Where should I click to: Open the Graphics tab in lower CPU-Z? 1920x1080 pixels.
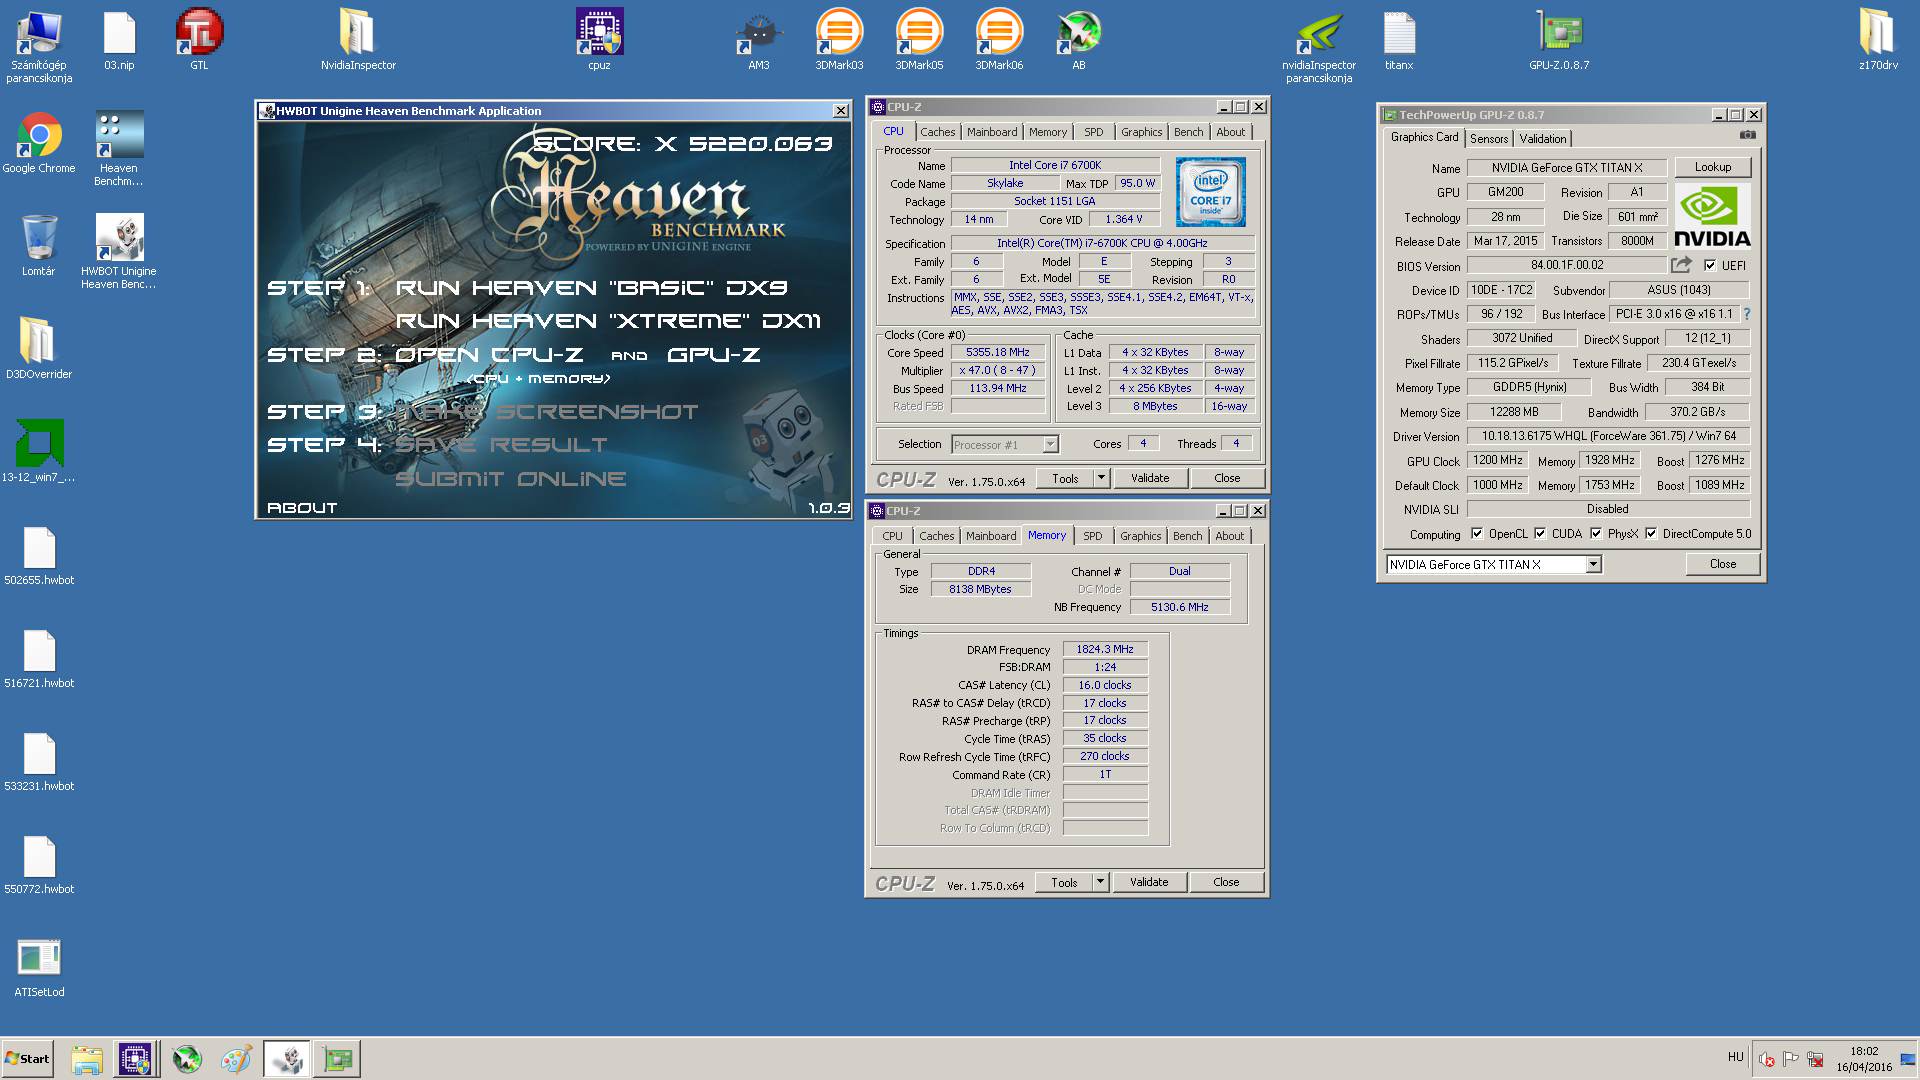point(1140,536)
